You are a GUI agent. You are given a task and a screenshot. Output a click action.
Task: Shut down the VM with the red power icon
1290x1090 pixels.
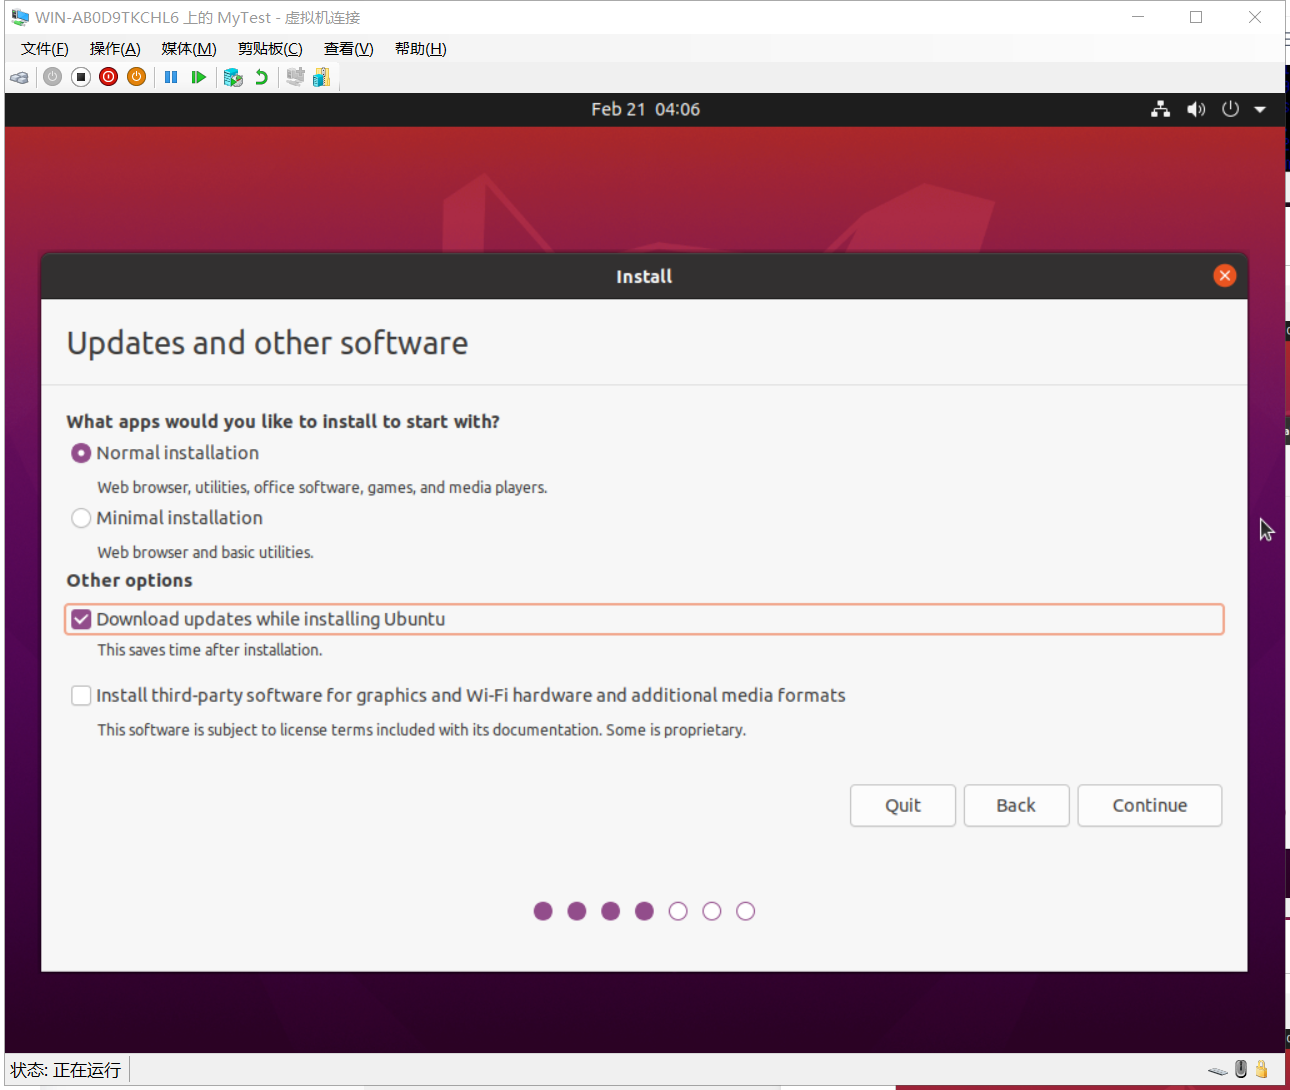[x=109, y=77]
